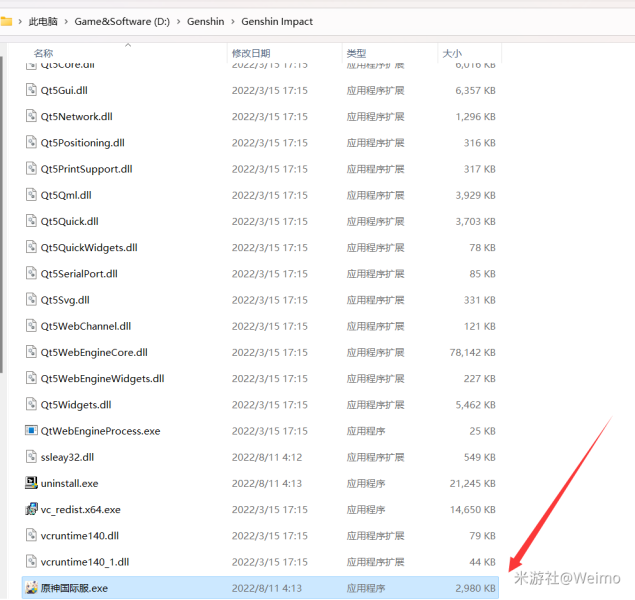Click the Qt5SerialPort.dll file icon
The image size is (635, 600).
pyautogui.click(x=31, y=273)
